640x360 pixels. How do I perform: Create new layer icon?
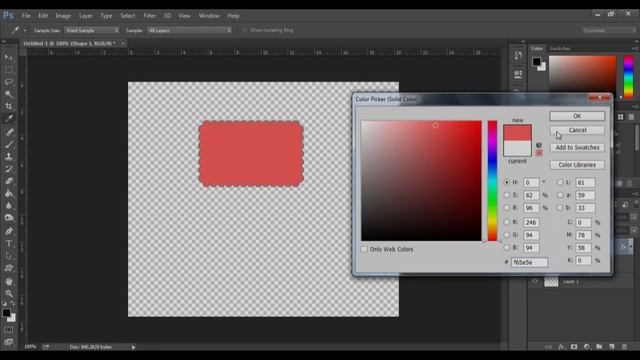coord(611,347)
